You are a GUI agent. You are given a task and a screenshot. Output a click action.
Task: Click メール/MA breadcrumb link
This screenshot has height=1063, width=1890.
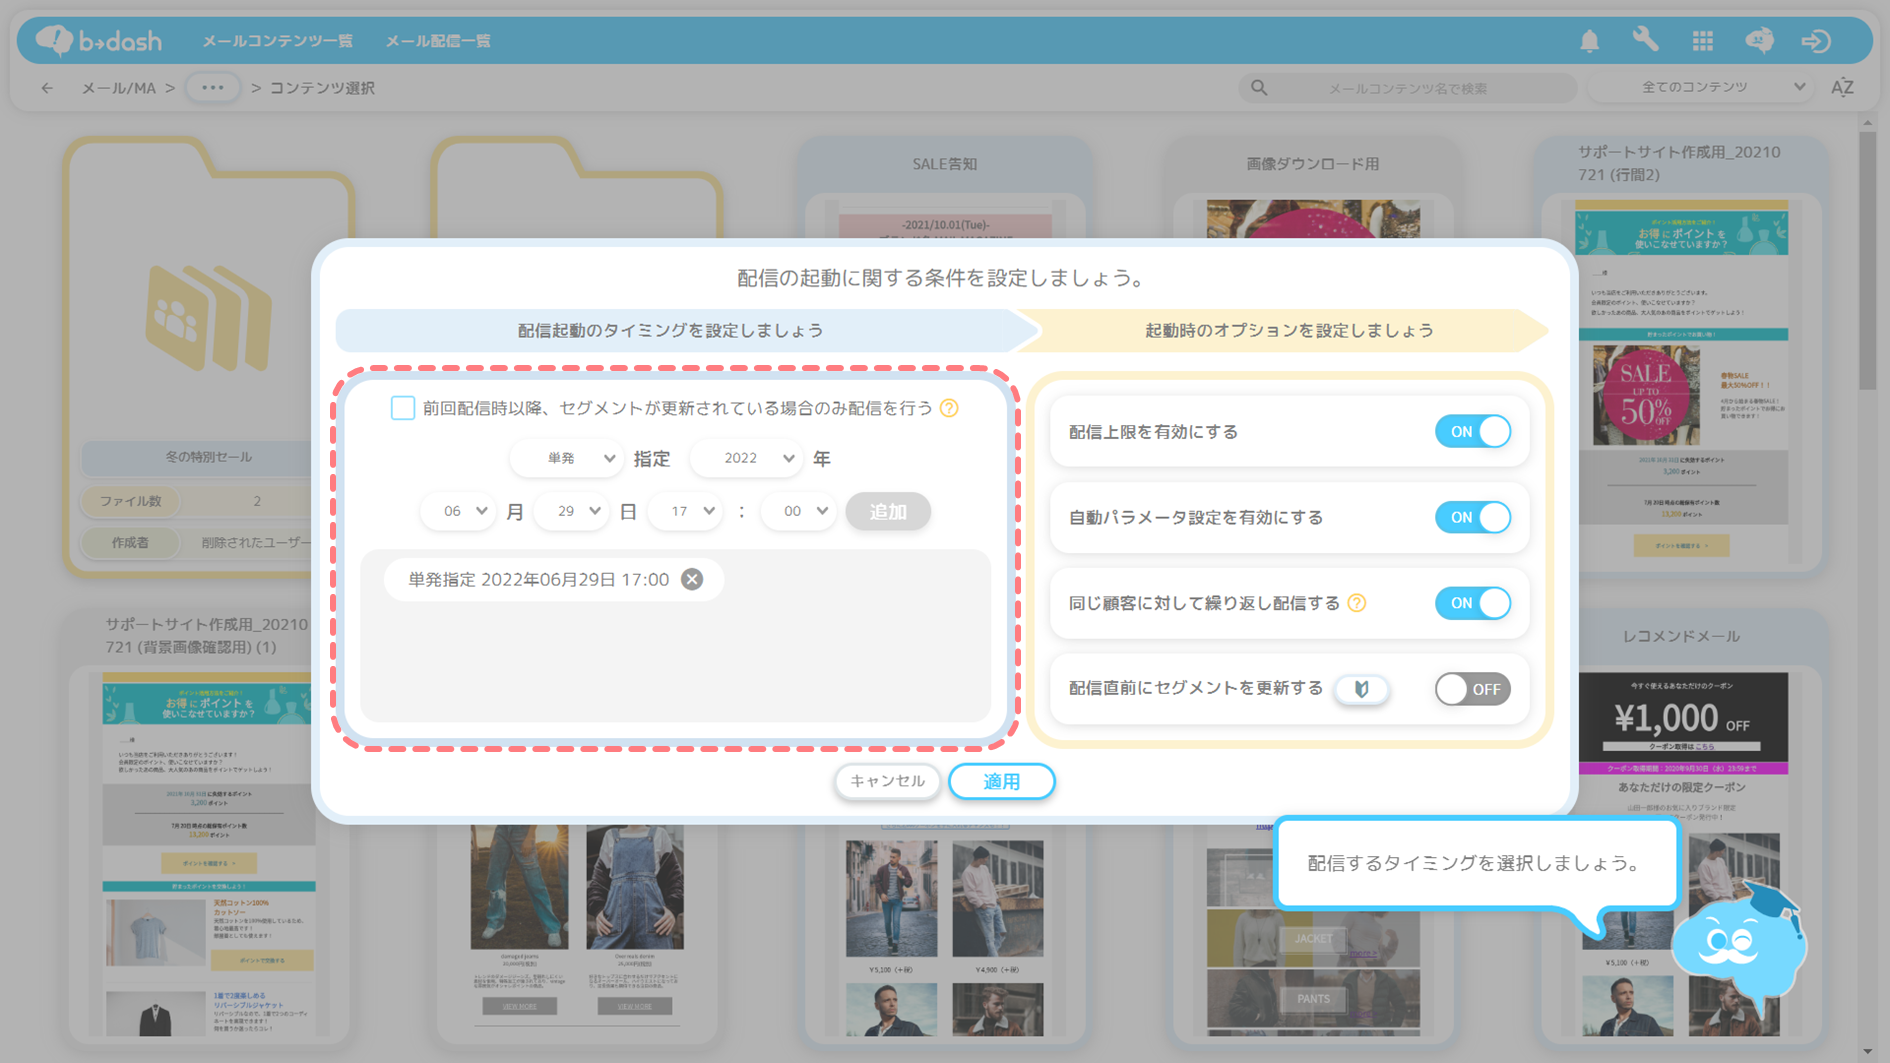119,88
